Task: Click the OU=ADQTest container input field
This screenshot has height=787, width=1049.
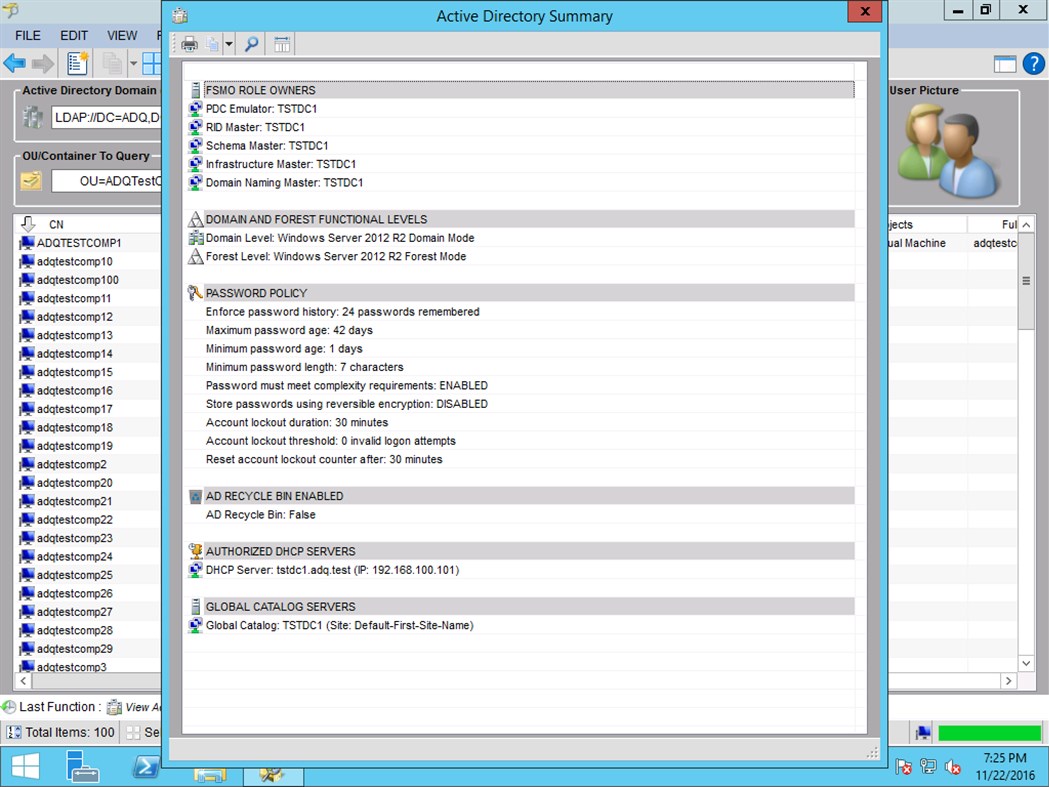Action: coord(107,181)
